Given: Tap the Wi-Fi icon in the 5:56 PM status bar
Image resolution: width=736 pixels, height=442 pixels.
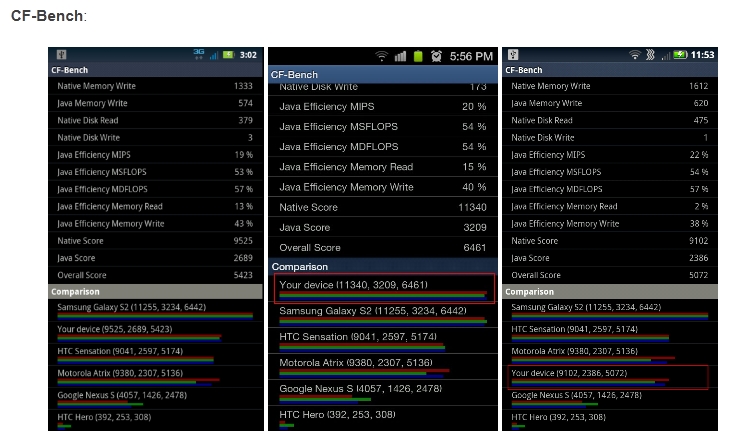Looking at the screenshot, I should (382, 57).
